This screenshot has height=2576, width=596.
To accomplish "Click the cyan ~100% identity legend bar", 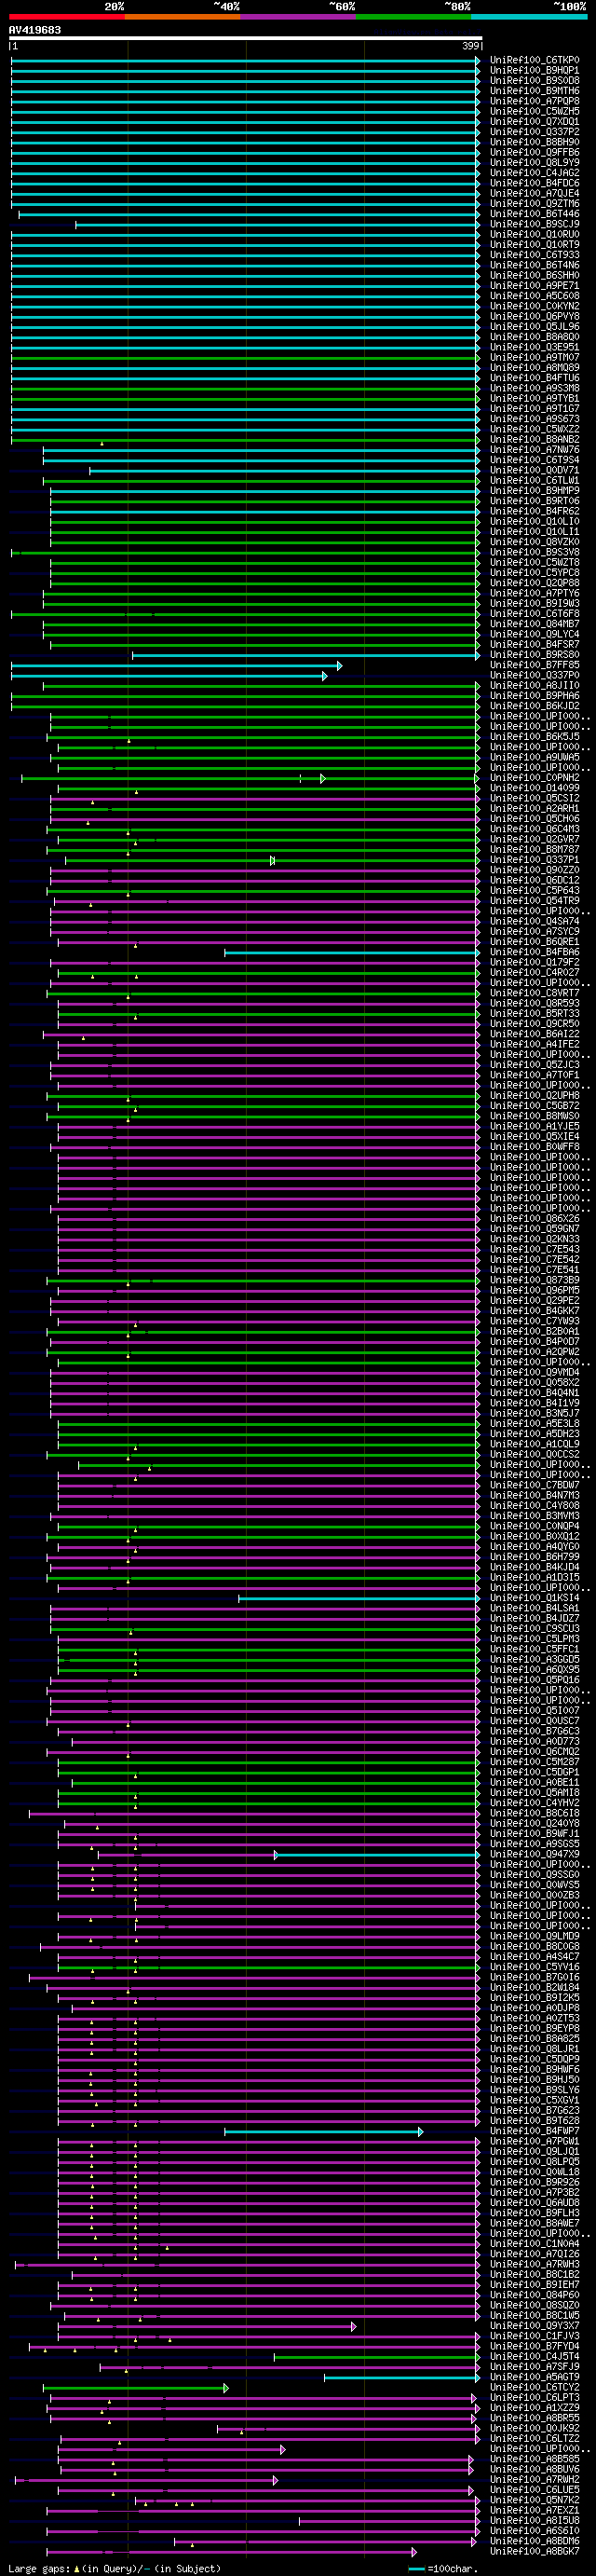I will (529, 16).
